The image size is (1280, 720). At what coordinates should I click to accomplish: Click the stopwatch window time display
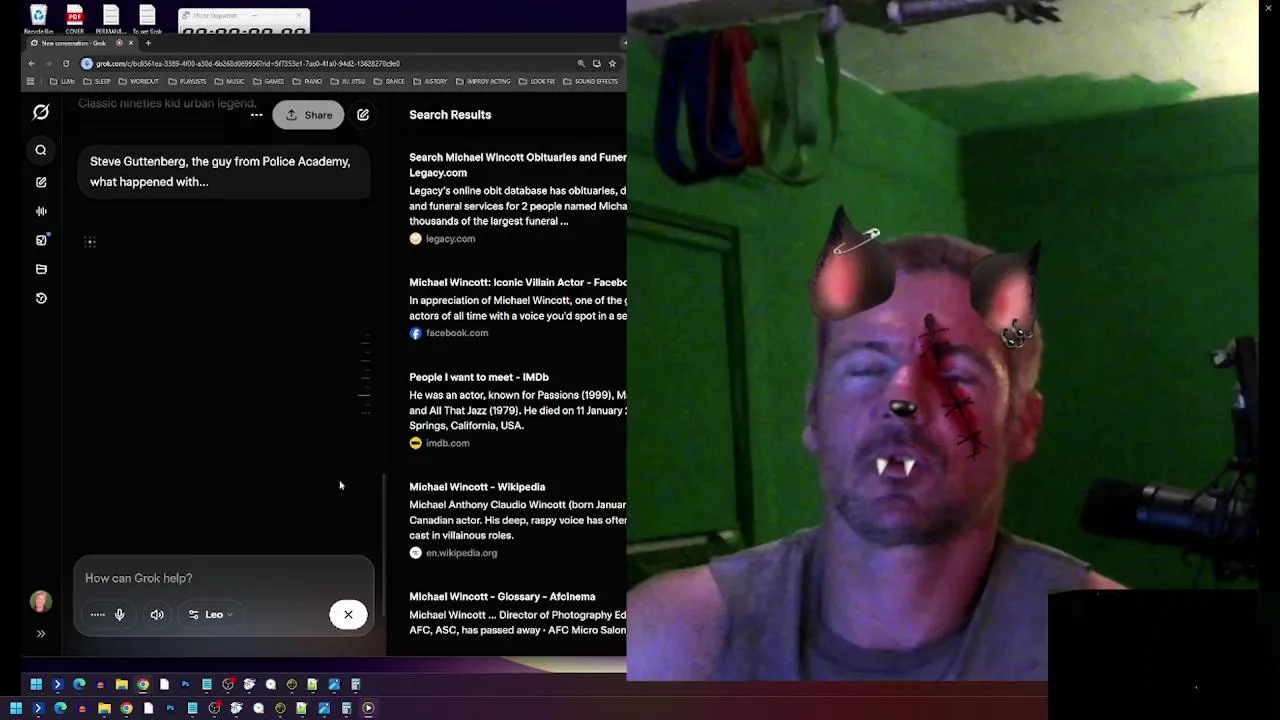pos(244,31)
